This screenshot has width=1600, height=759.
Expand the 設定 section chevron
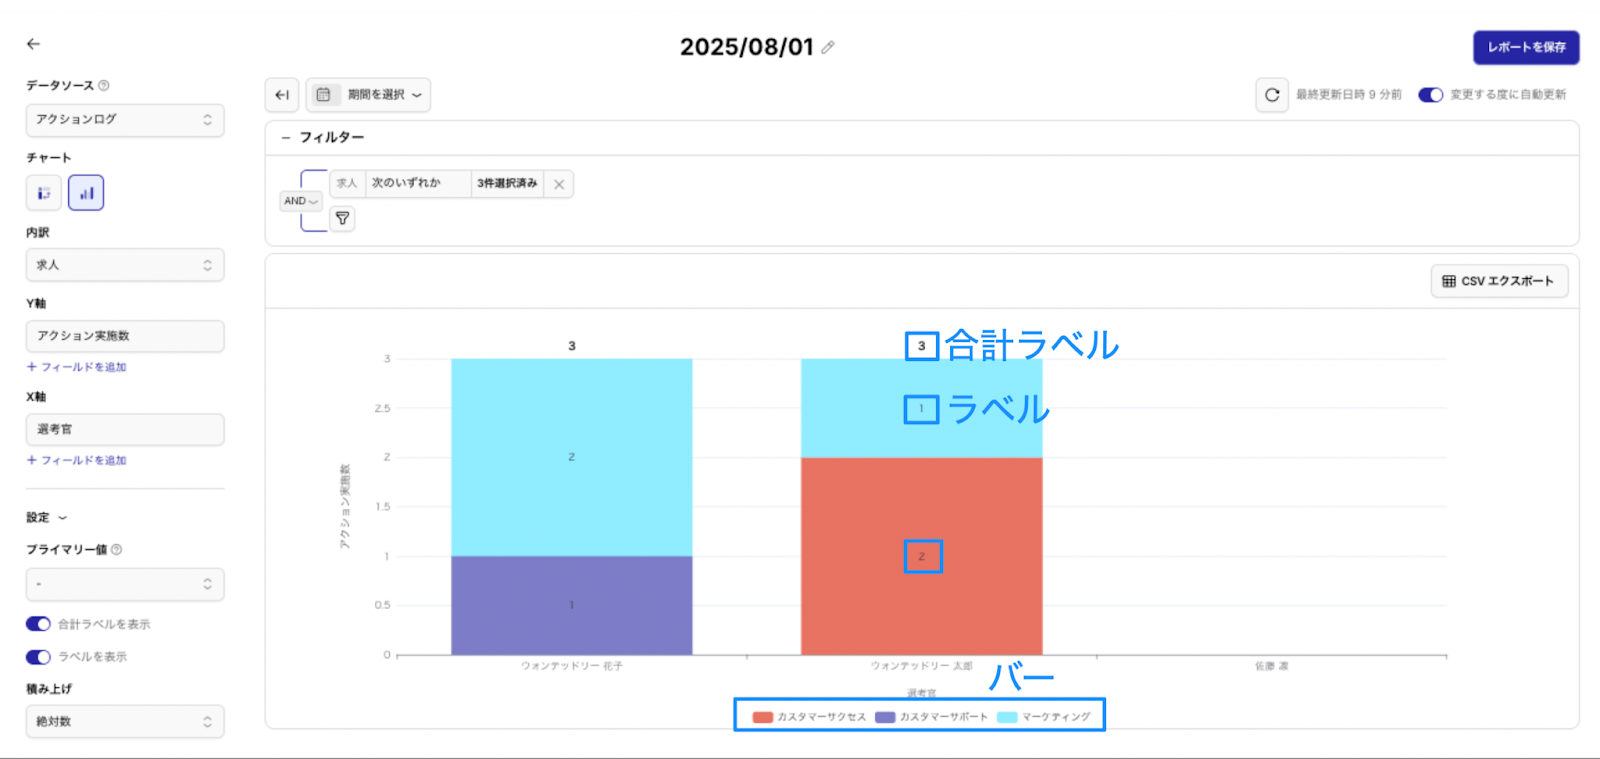(x=62, y=518)
